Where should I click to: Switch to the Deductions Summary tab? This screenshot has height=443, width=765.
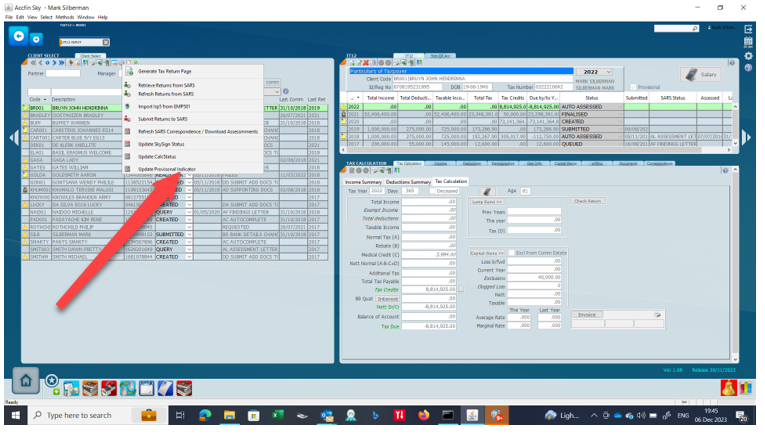tap(410, 181)
